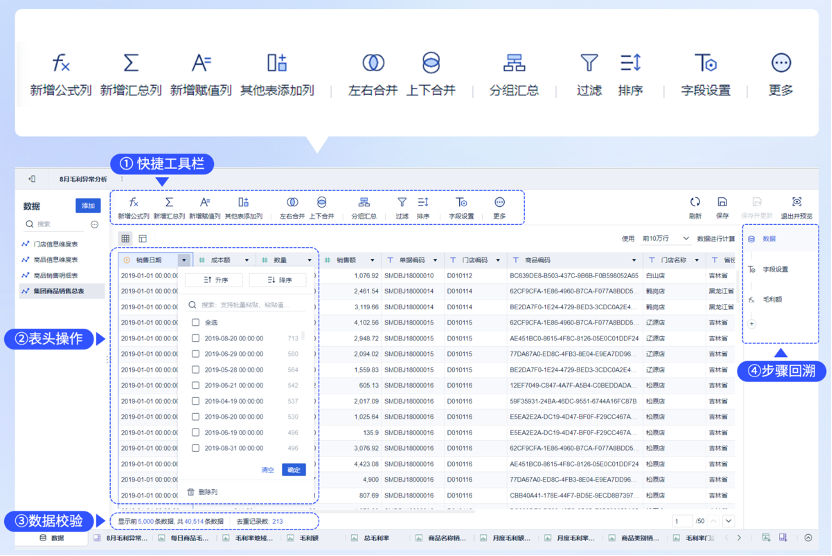832x556 pixels.
Task: Check the date checkbox with count 542
Action: click(195, 385)
